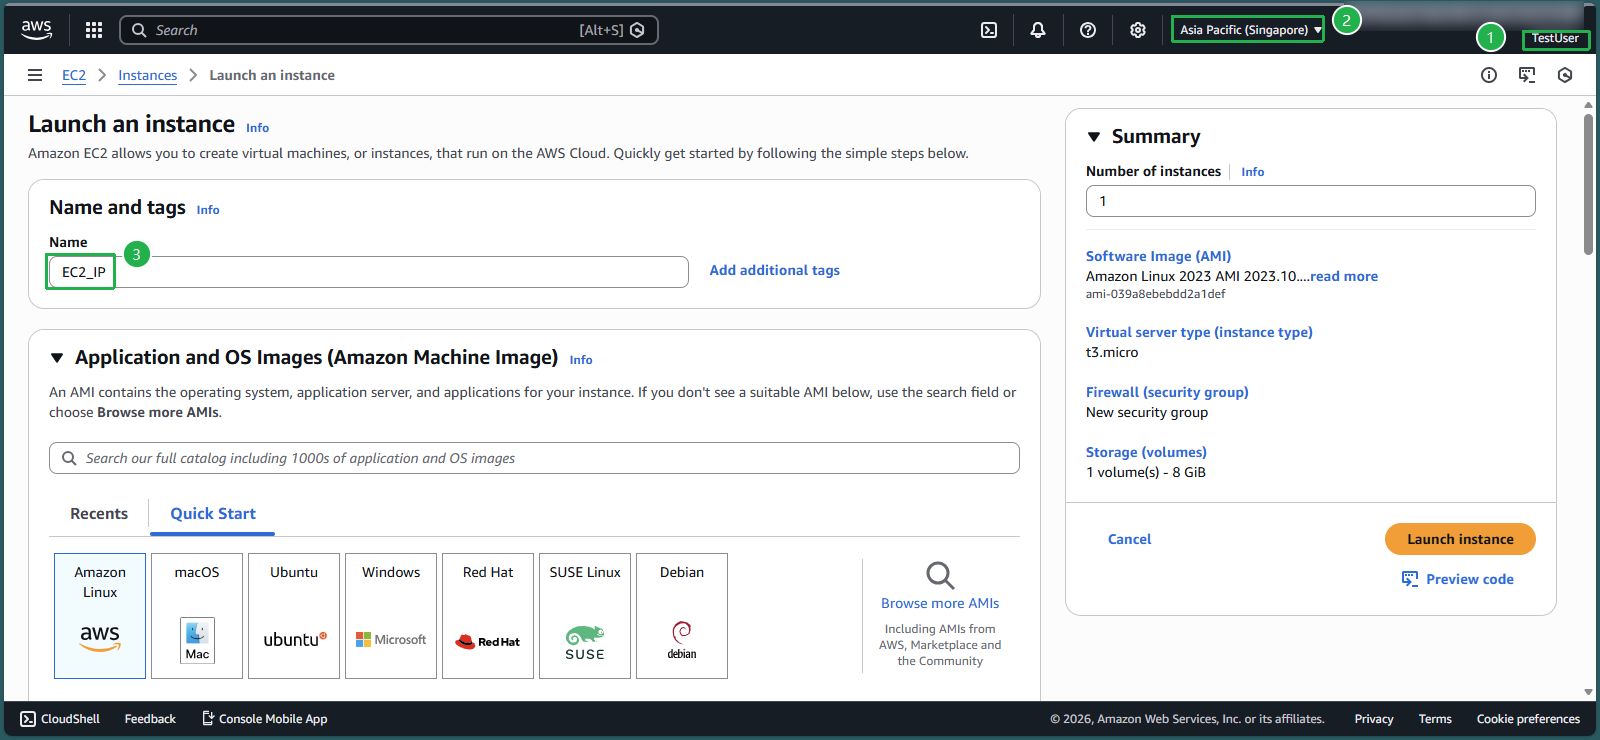
Task: Open the help question mark icon
Action: (1088, 30)
